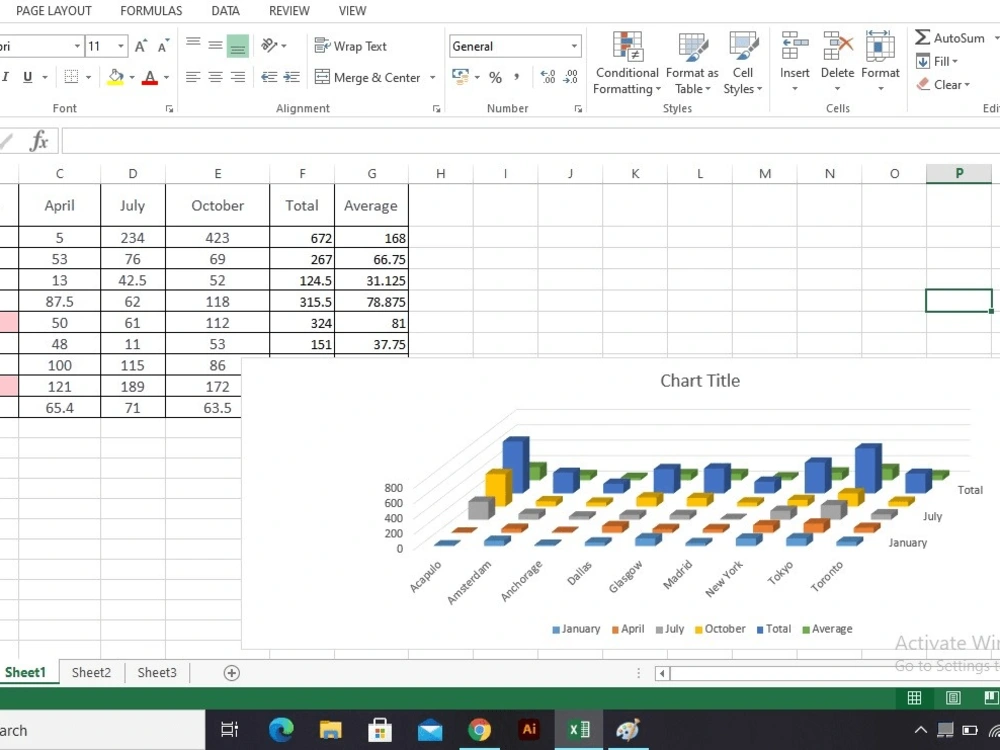Apply percent style
Screen dimensions: 1000x750
[x=496, y=77]
